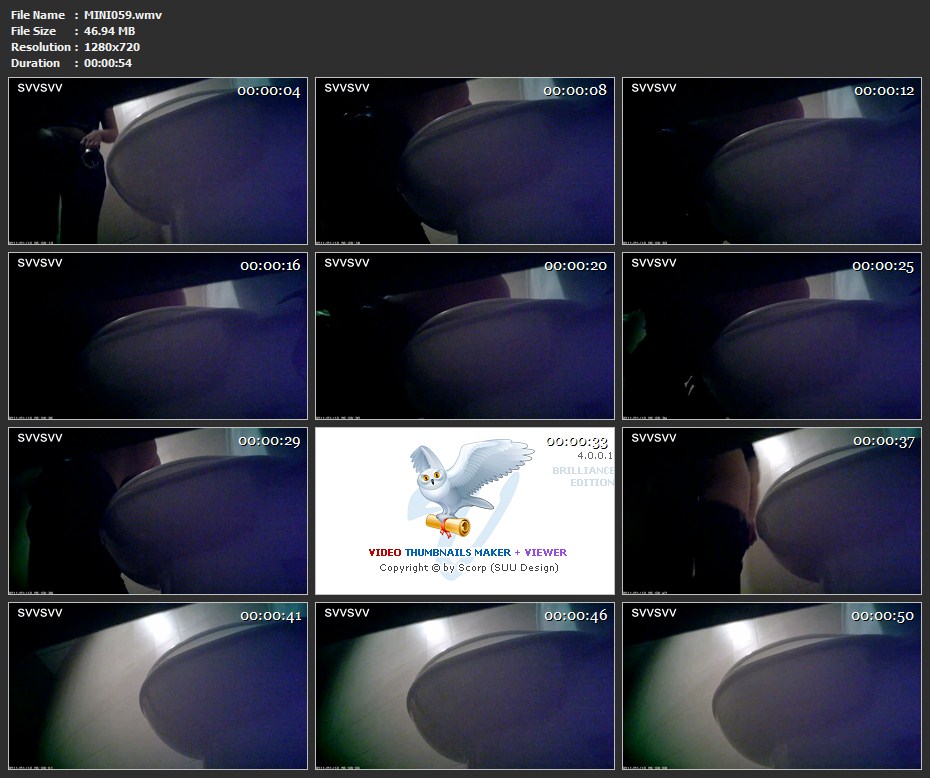Choose the thumbnail stamped 00:00:25
930x778 pixels.
(x=772, y=336)
